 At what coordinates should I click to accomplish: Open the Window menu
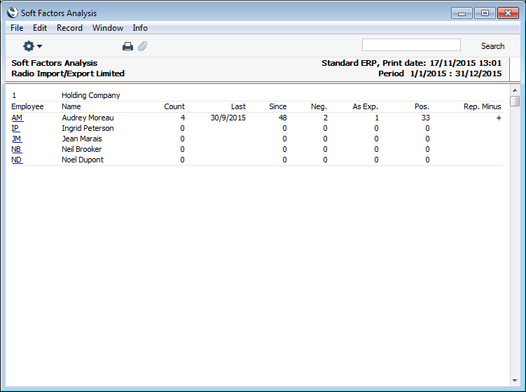point(108,28)
